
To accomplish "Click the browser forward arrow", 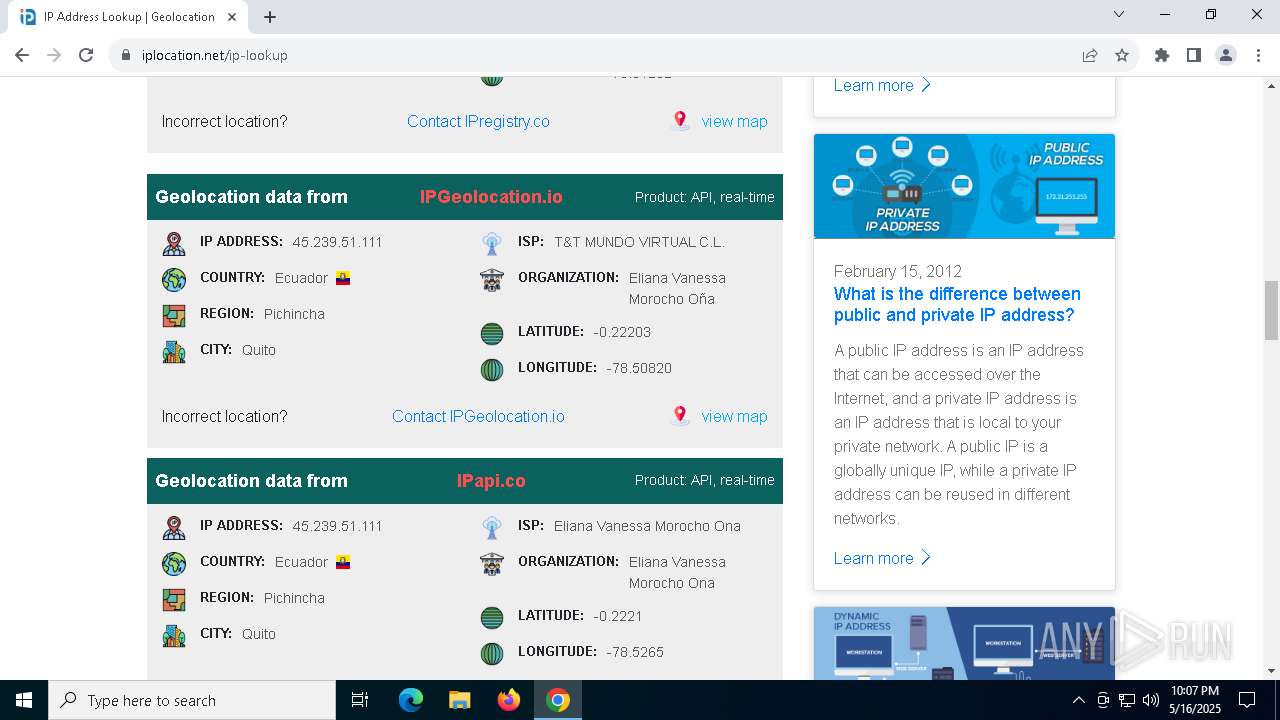I will (54, 55).
